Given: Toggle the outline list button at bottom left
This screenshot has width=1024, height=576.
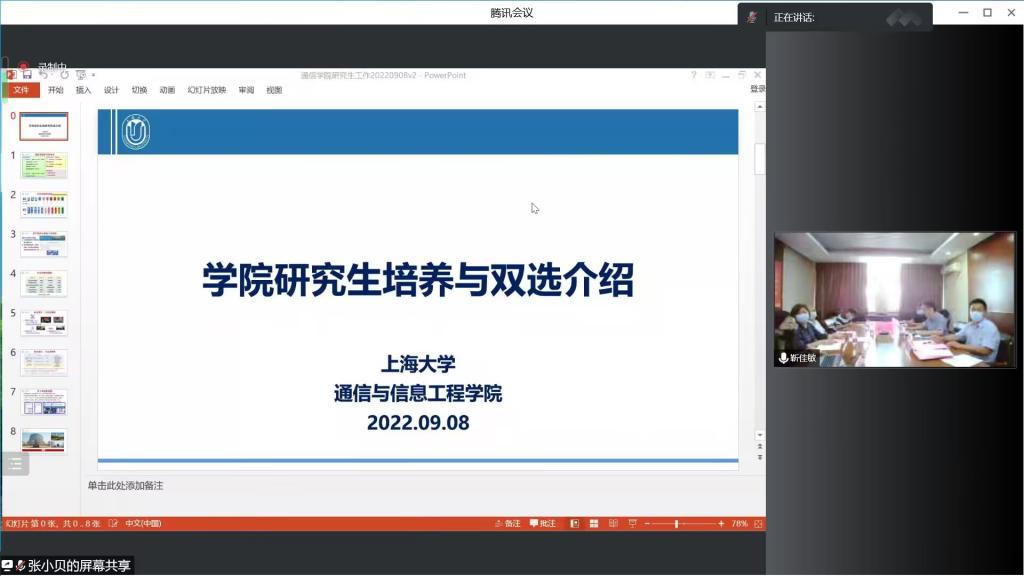Looking at the screenshot, I should click(15, 464).
